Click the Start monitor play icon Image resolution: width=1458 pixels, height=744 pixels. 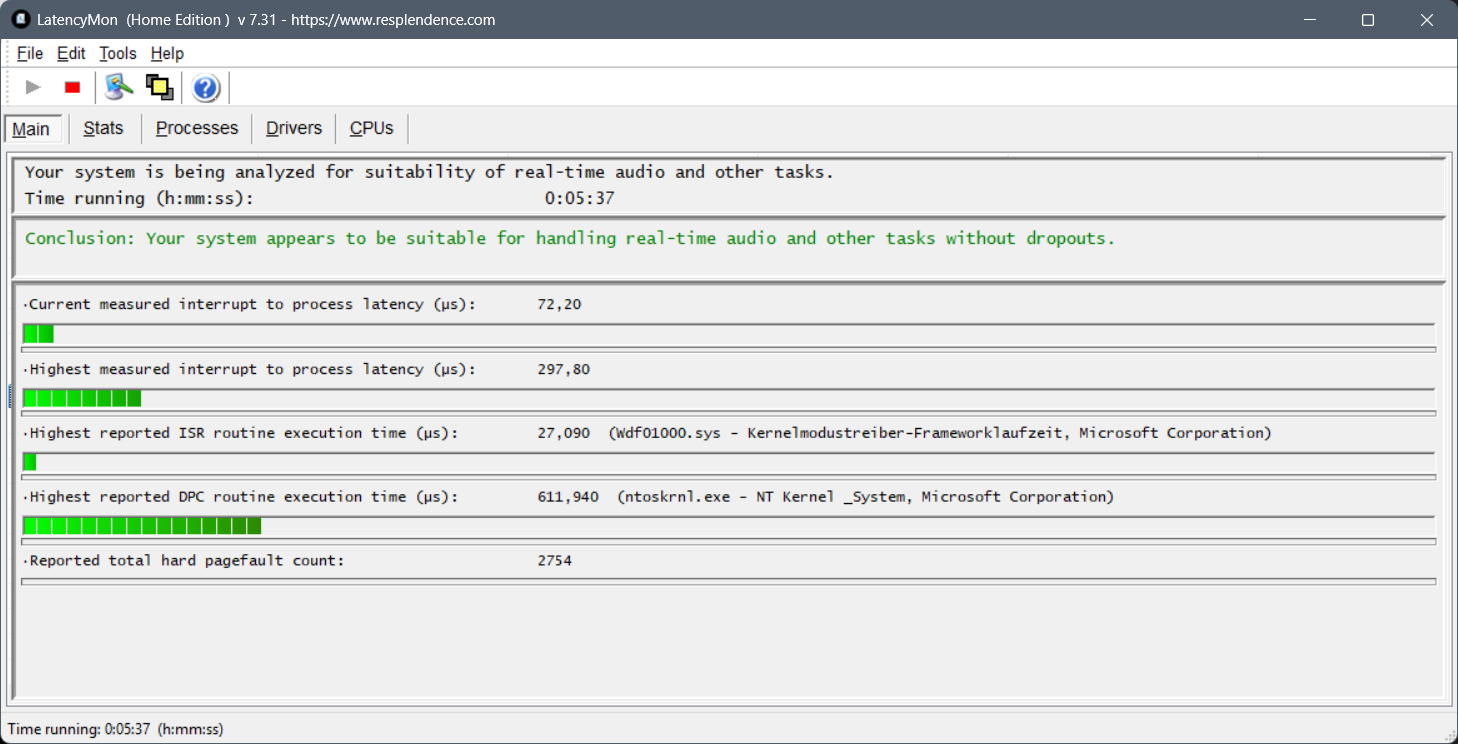(33, 88)
